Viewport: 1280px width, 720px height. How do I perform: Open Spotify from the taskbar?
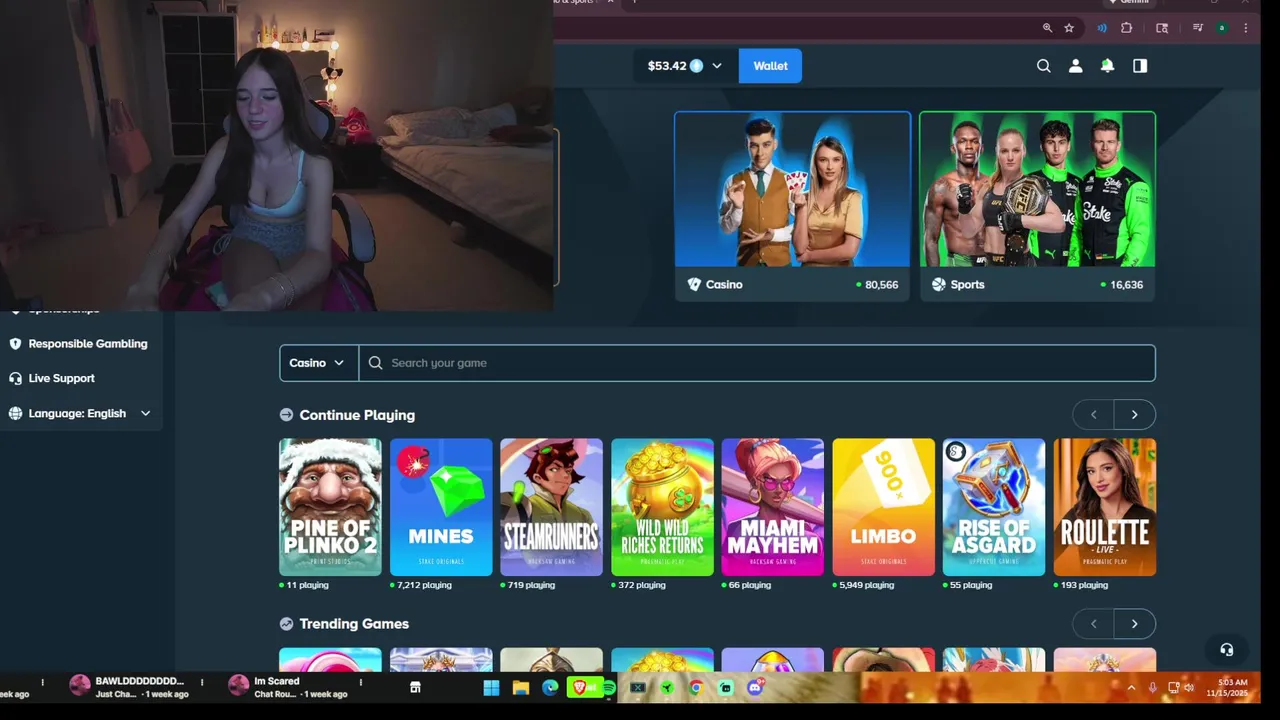[609, 688]
